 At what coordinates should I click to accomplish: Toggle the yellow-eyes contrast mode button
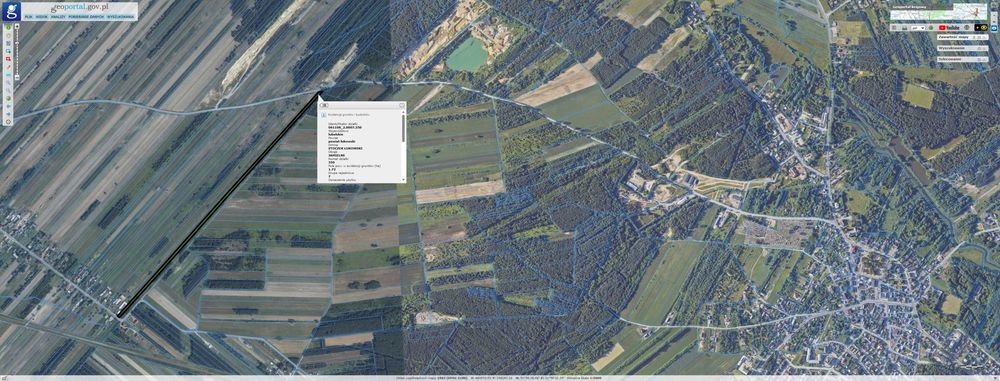(x=981, y=27)
